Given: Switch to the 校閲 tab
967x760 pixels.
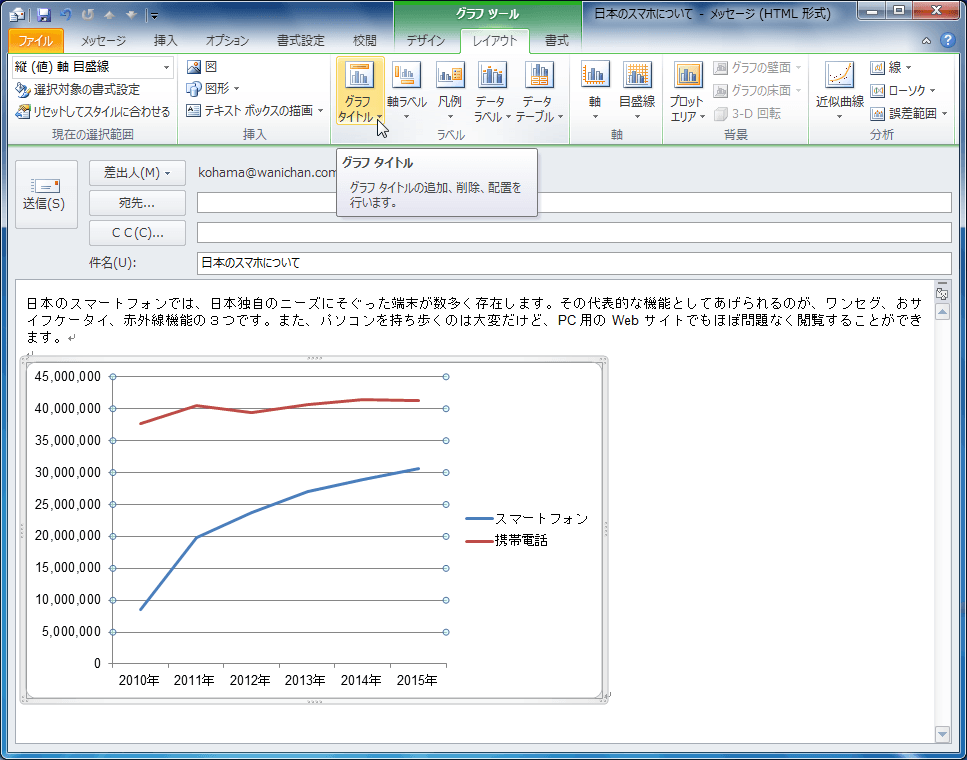Looking at the screenshot, I should (x=364, y=41).
